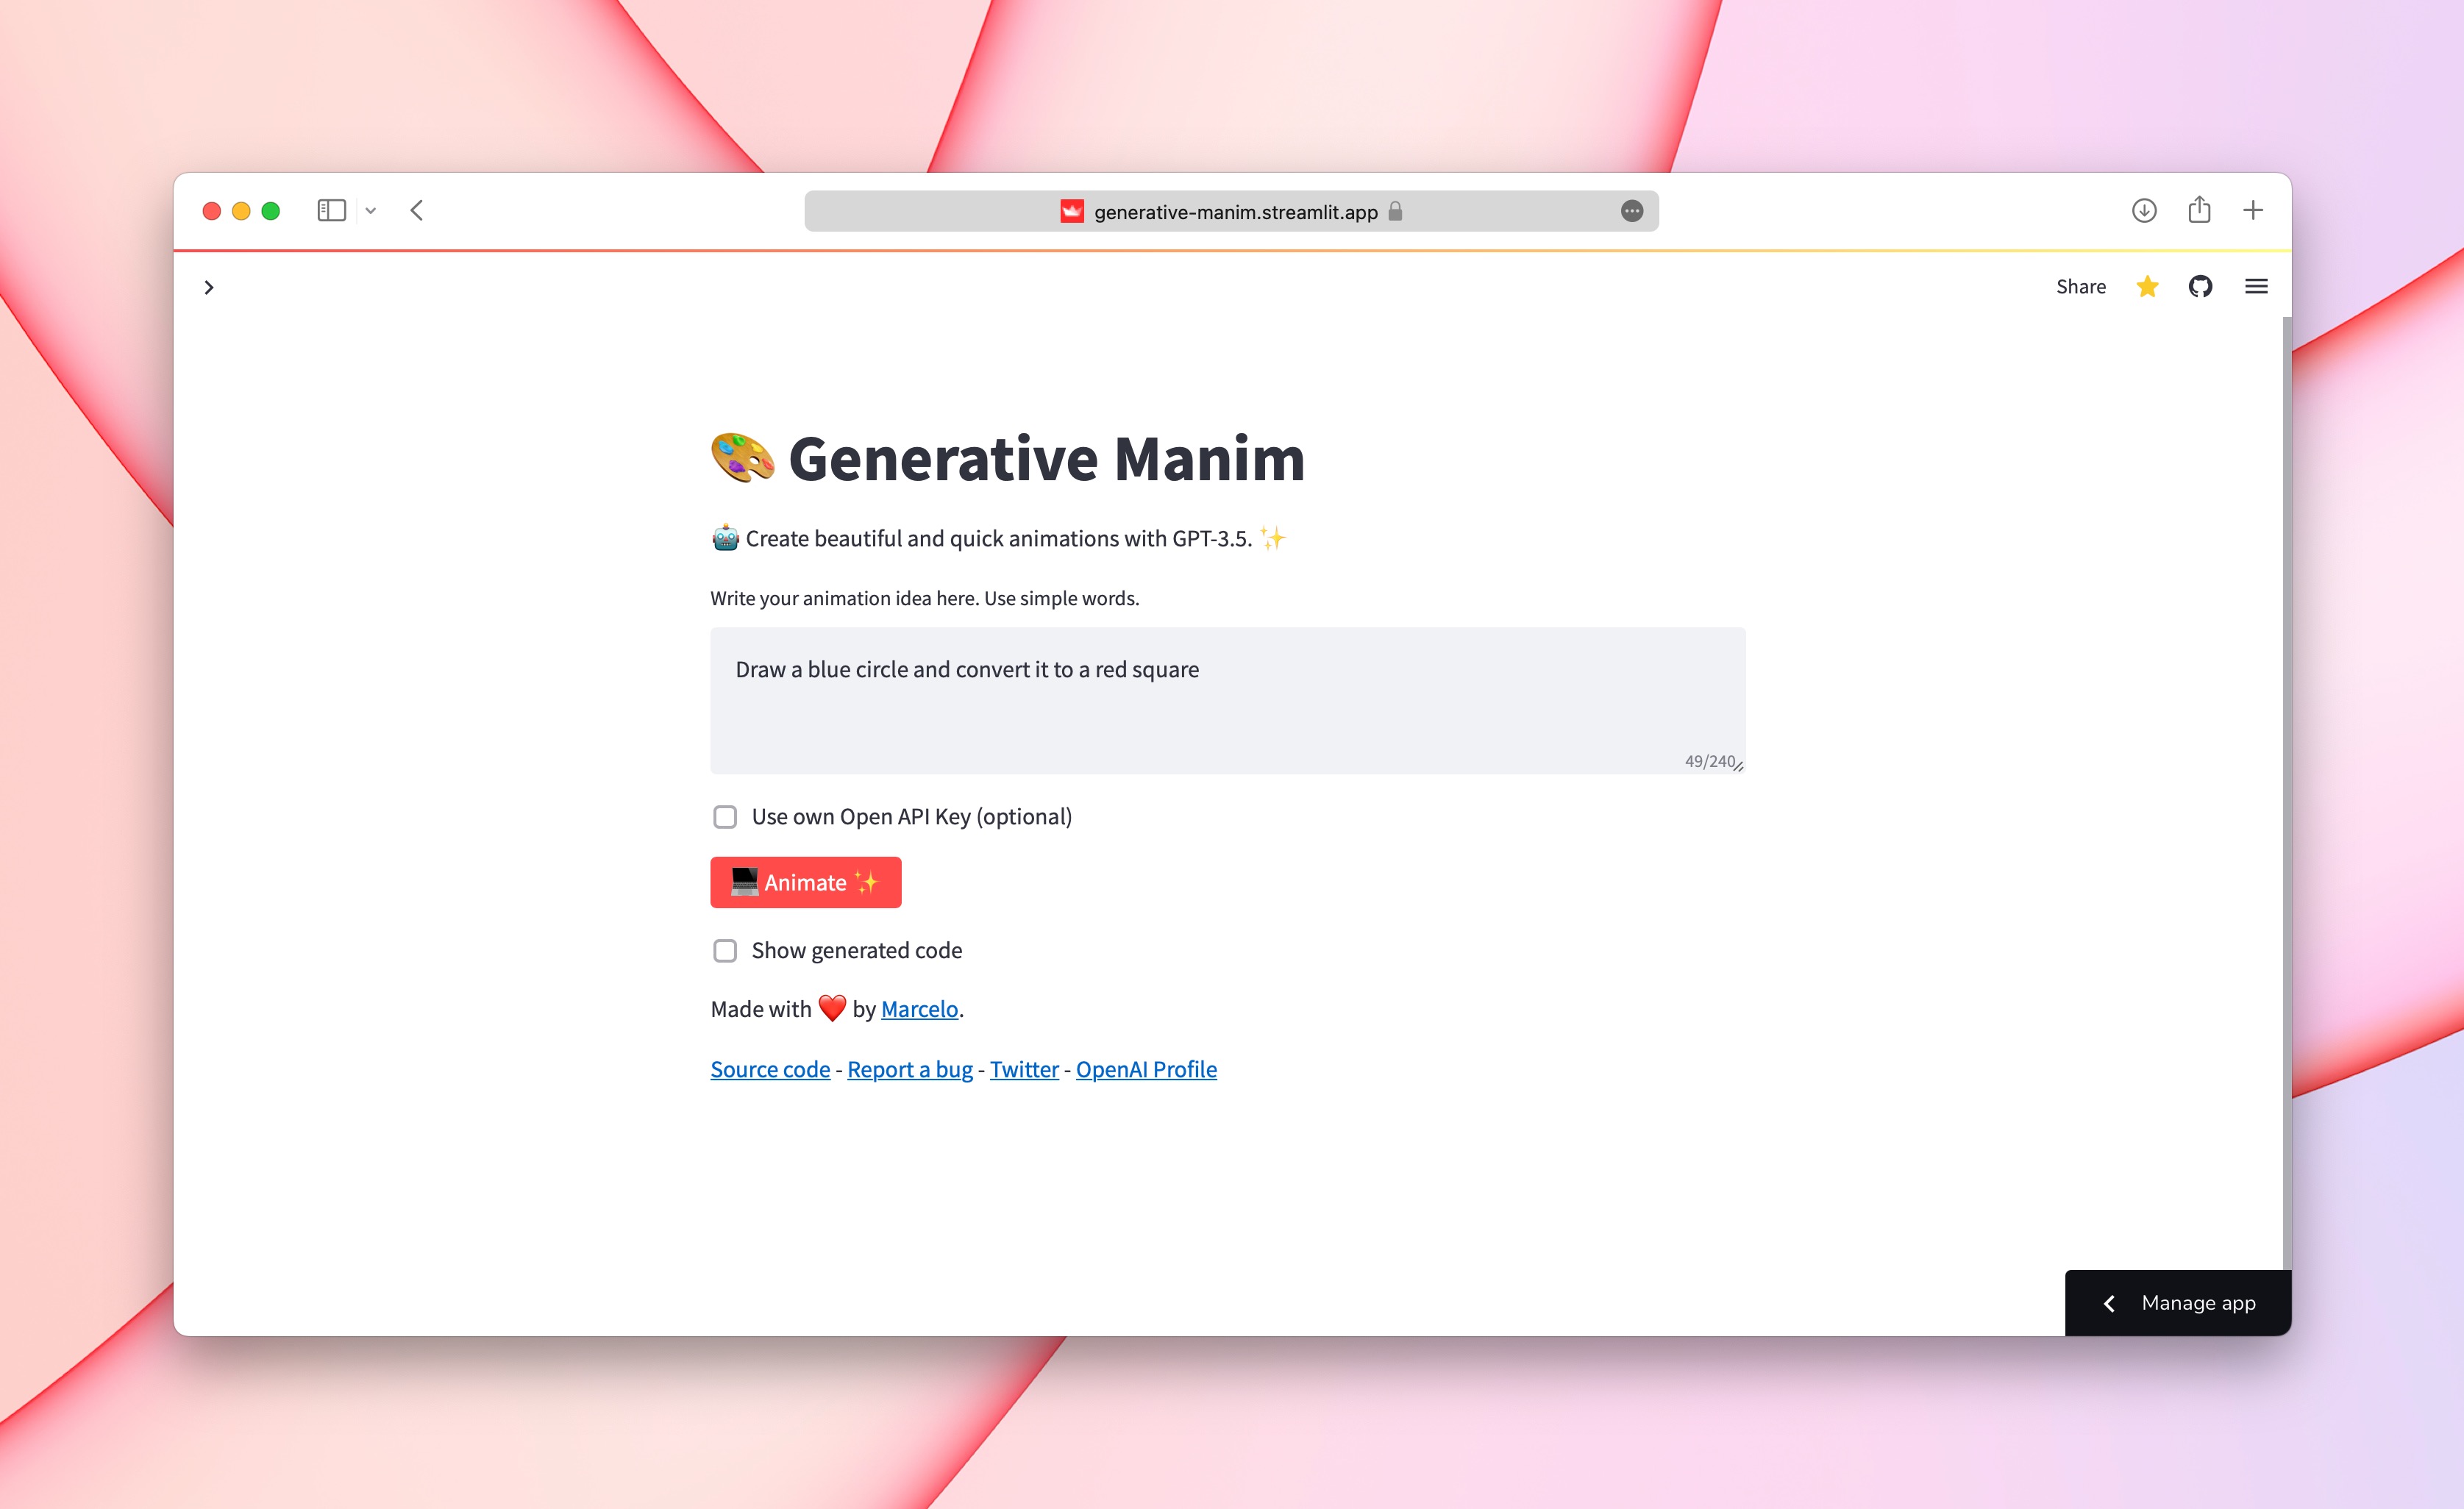
Task: Open the hamburger main menu
Action: [x=2256, y=287]
